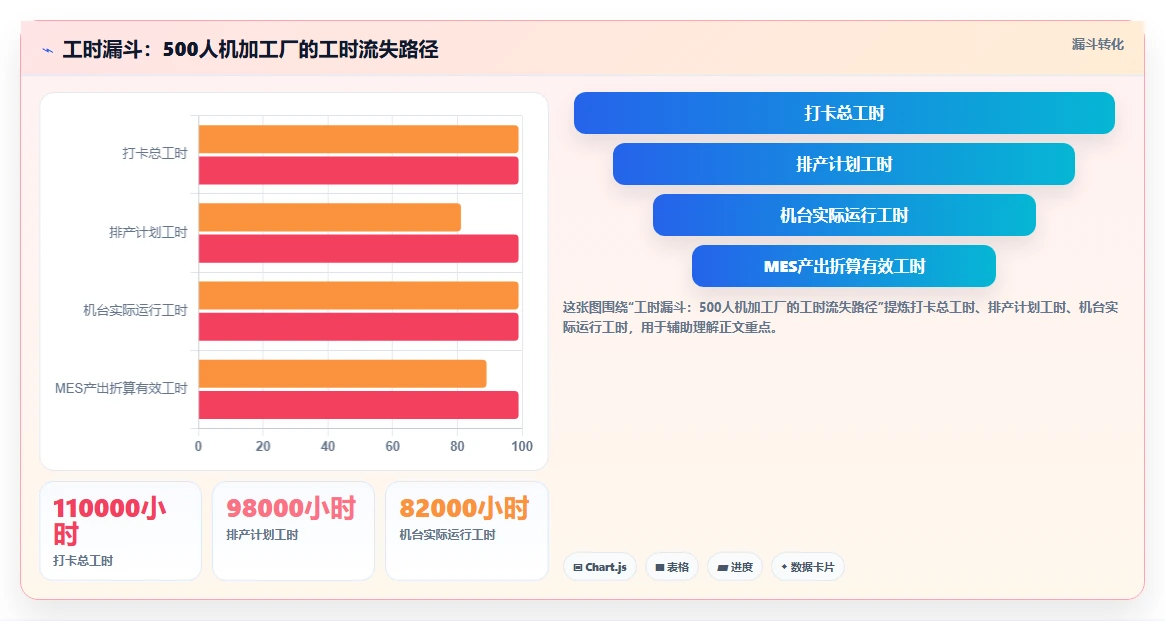
Task: Click the red bar for 排产计划工时
Action: [358, 248]
